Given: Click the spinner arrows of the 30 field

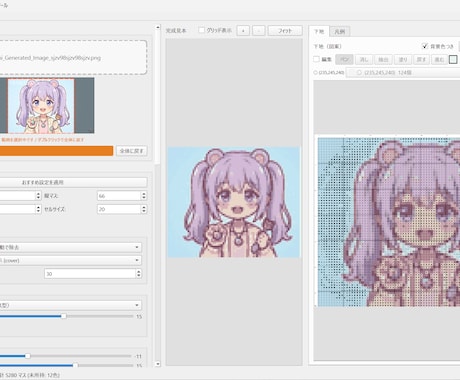Looking at the screenshot, I should pyautogui.click(x=139, y=274).
